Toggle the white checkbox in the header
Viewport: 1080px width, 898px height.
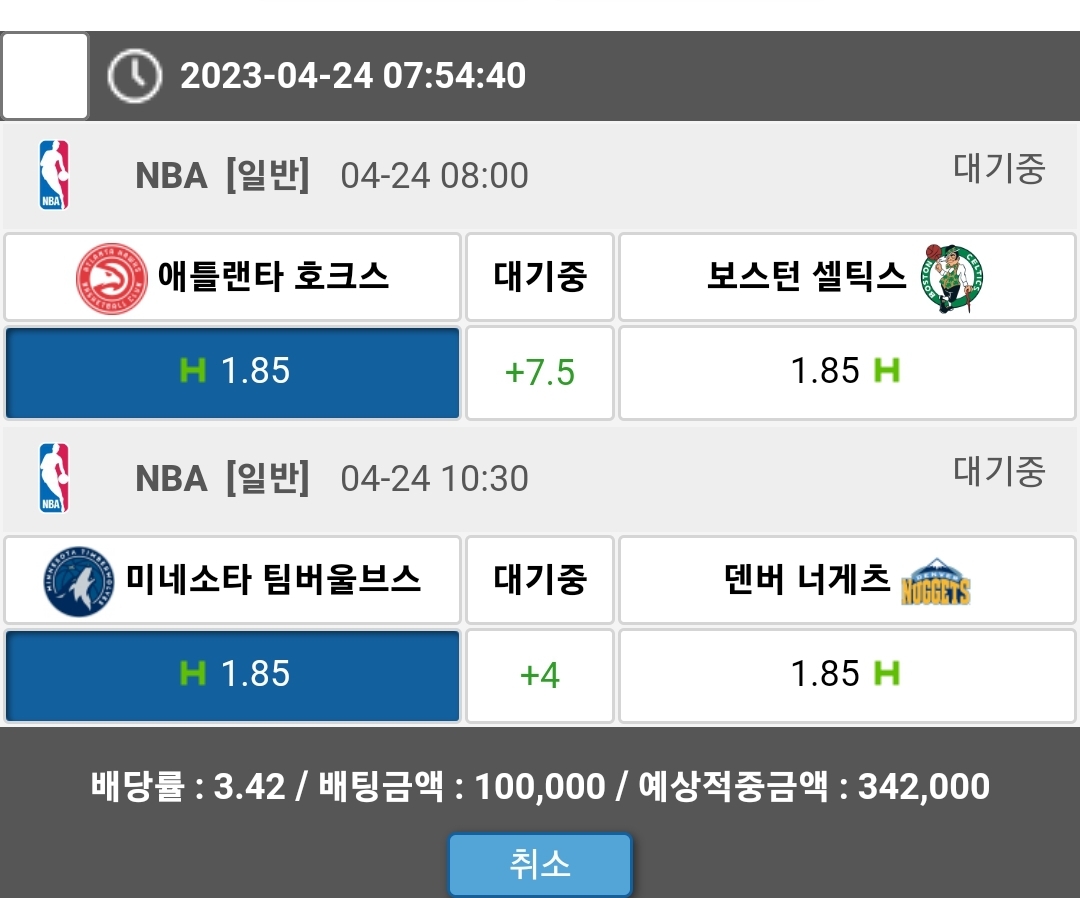(45, 76)
